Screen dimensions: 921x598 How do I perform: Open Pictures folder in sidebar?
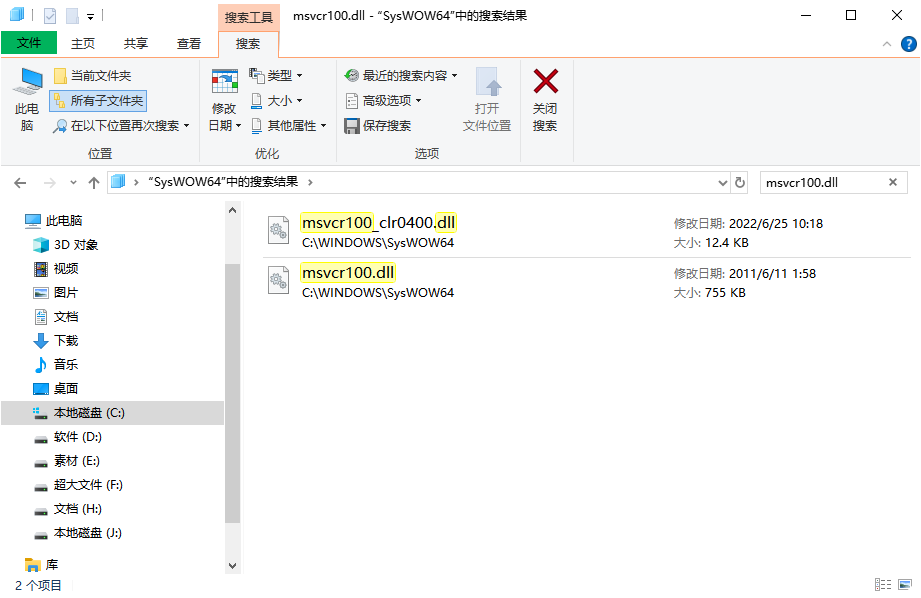tap(56, 293)
